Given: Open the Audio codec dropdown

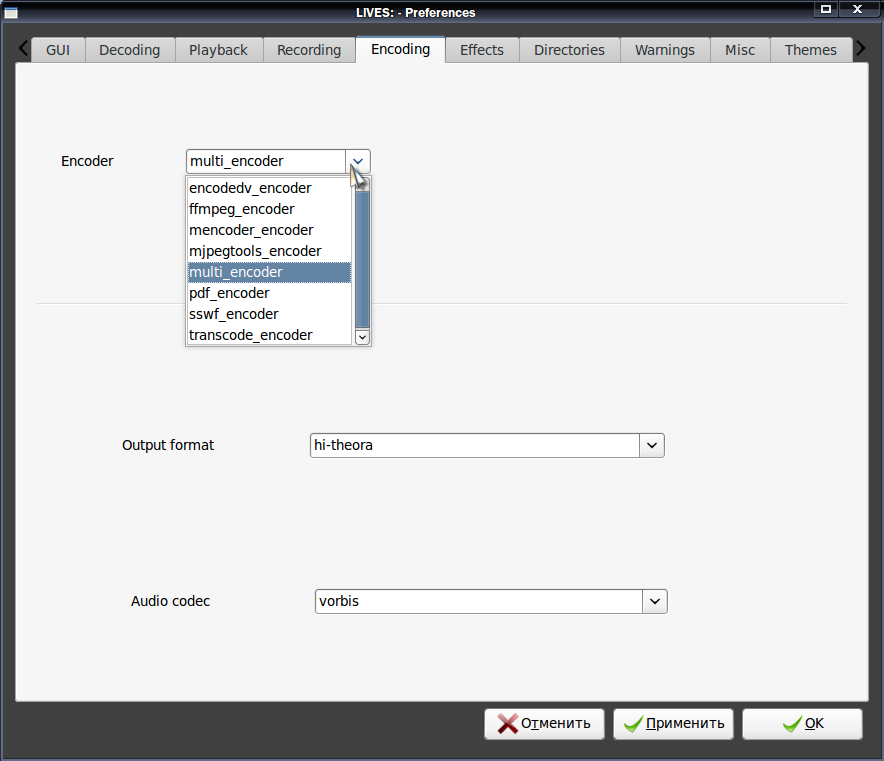Looking at the screenshot, I should (655, 601).
